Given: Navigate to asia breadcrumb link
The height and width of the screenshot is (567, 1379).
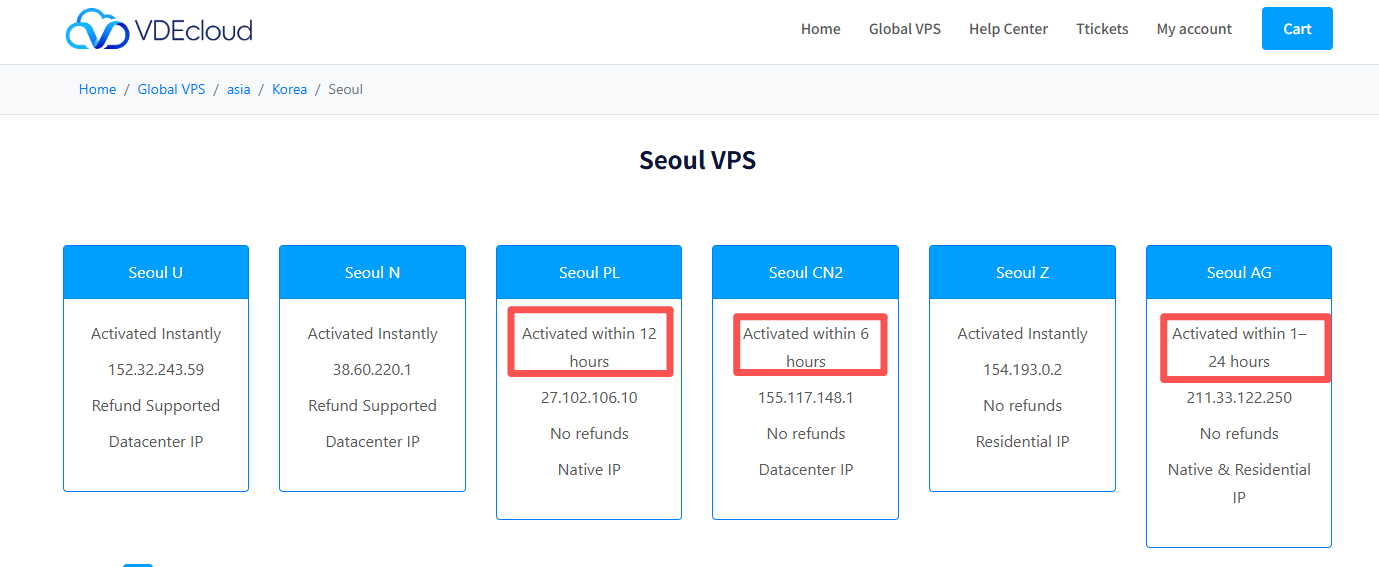Looking at the screenshot, I should pos(238,89).
